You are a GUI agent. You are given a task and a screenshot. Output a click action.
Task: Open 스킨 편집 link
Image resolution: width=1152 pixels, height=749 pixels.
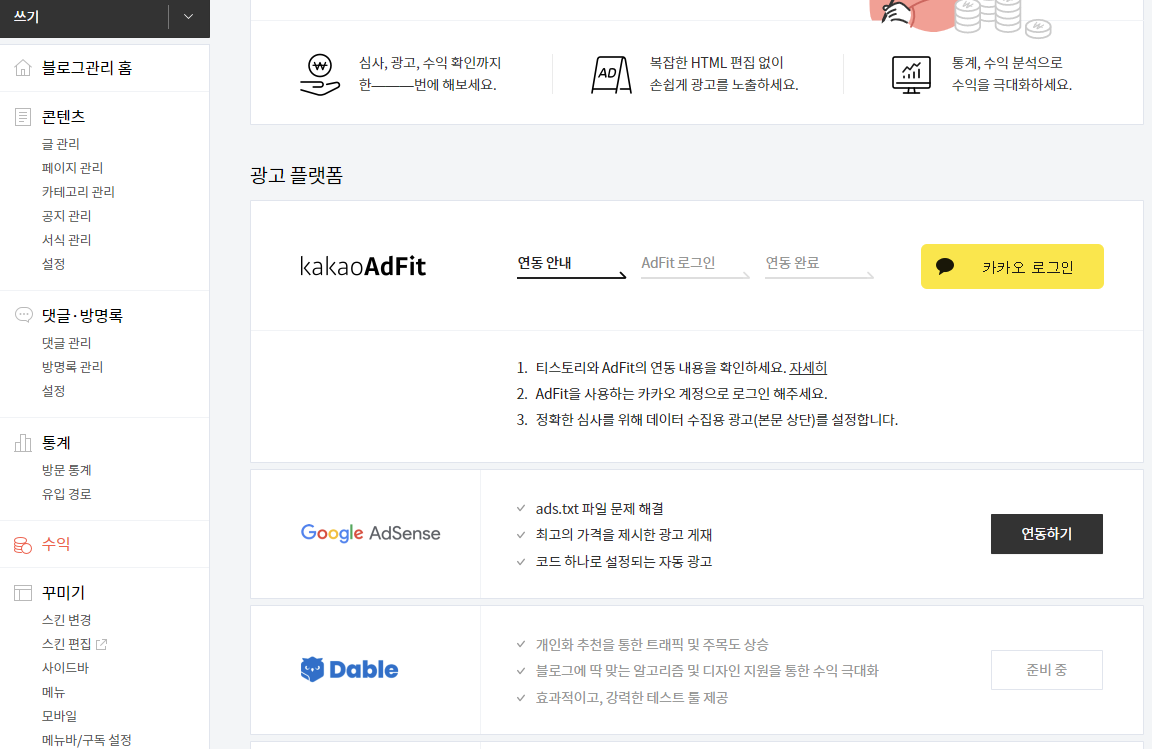coord(66,645)
